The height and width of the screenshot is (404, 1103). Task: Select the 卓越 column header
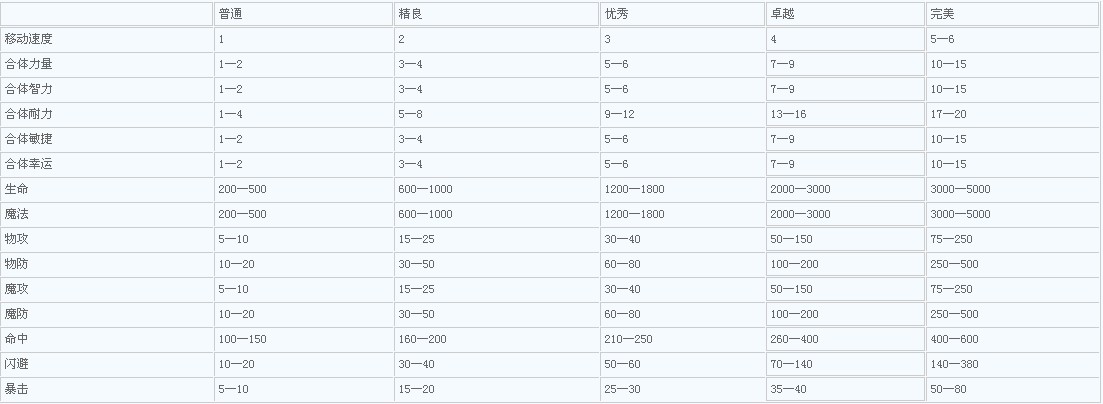[x=782, y=14]
